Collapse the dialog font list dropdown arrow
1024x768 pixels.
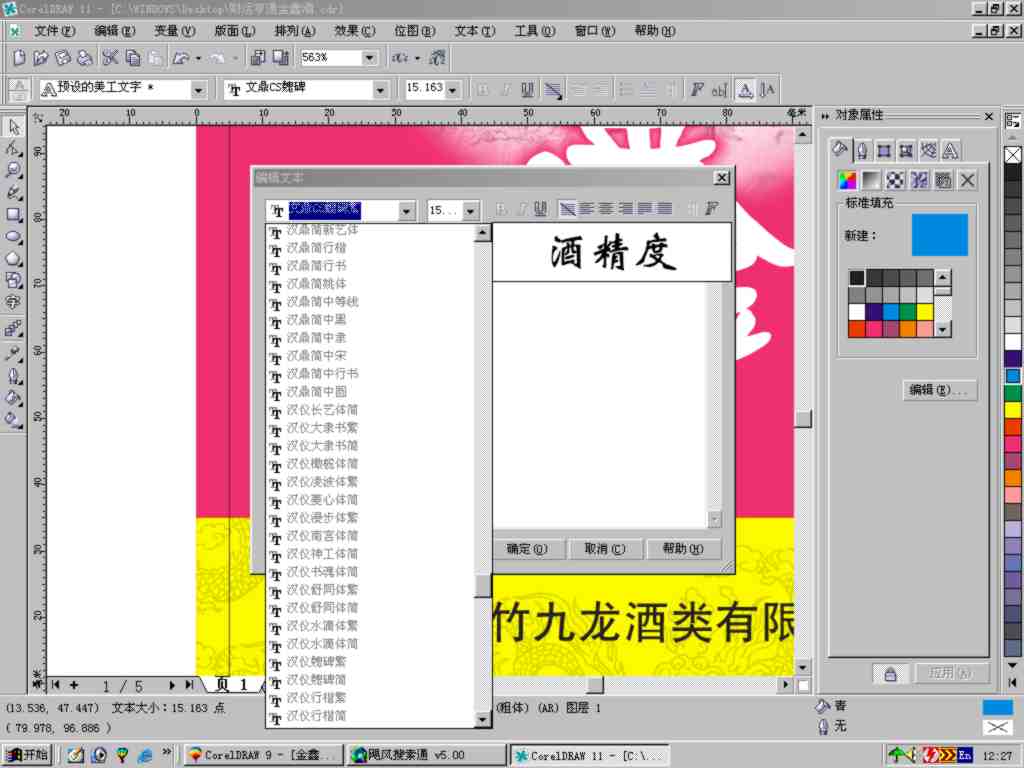pos(406,211)
